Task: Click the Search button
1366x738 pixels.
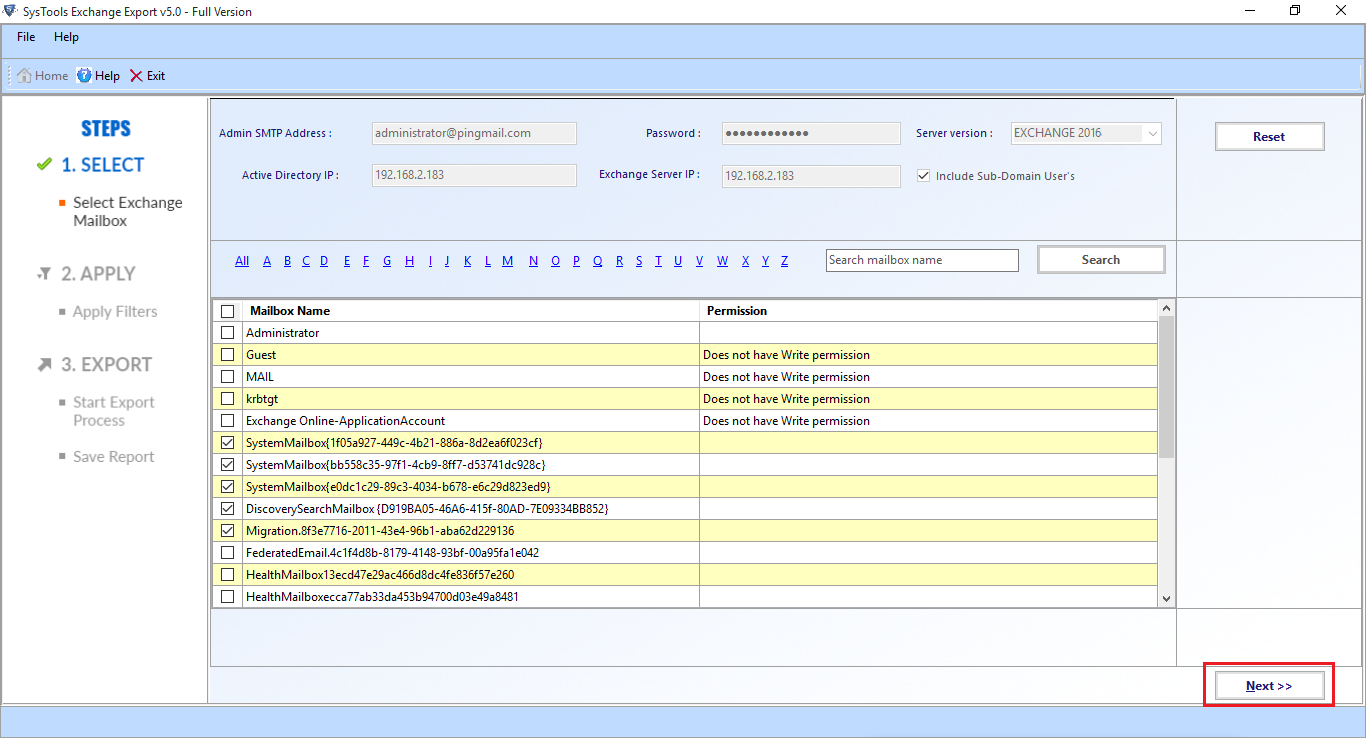Action: click(1101, 260)
